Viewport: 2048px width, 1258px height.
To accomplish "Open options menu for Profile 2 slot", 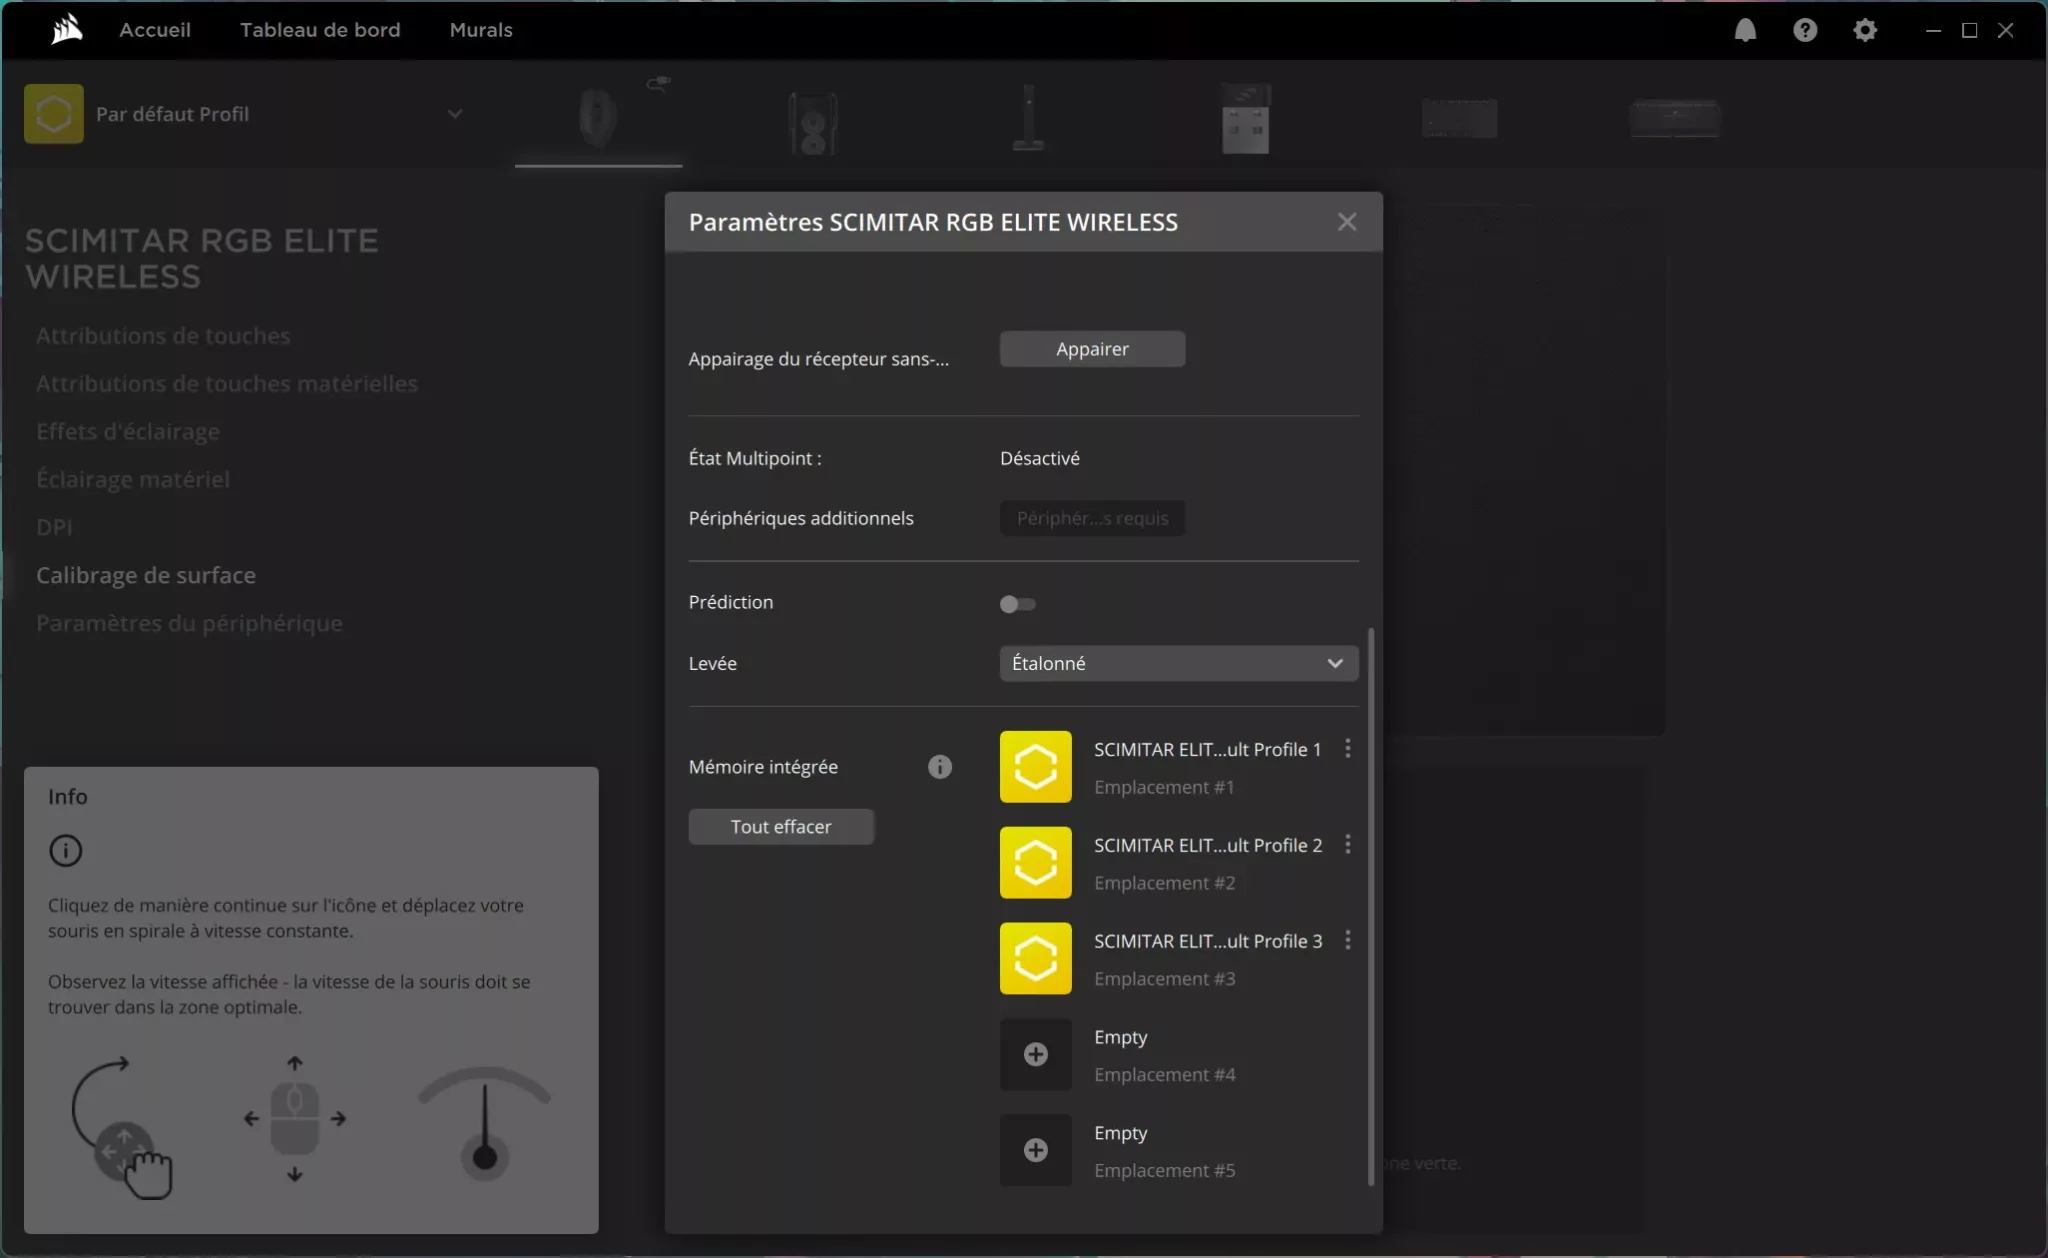I will coord(1347,845).
